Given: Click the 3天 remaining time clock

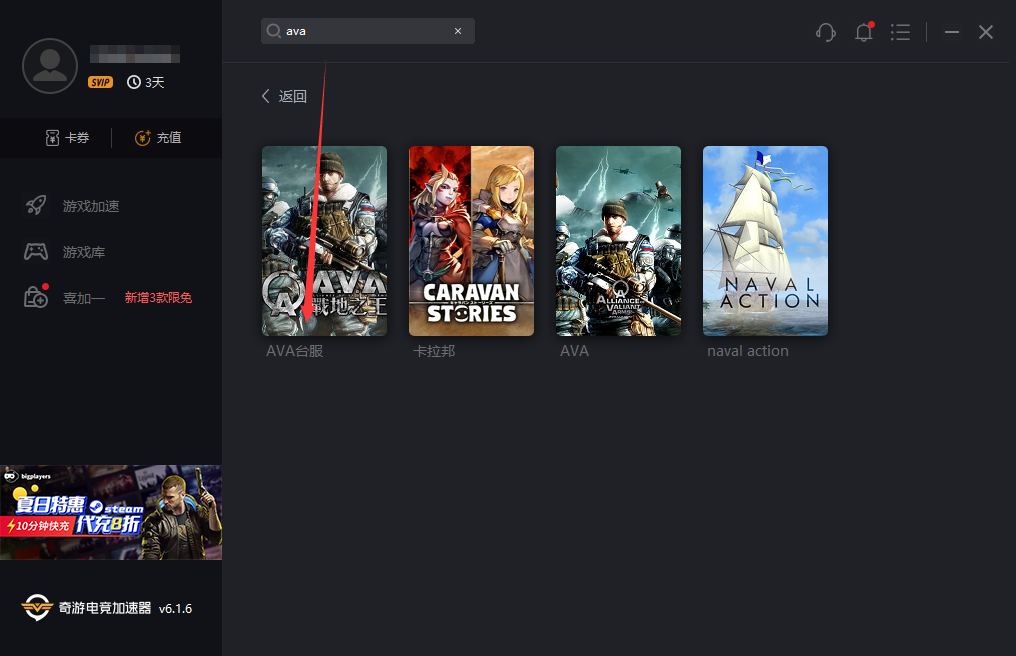Looking at the screenshot, I should tap(146, 83).
